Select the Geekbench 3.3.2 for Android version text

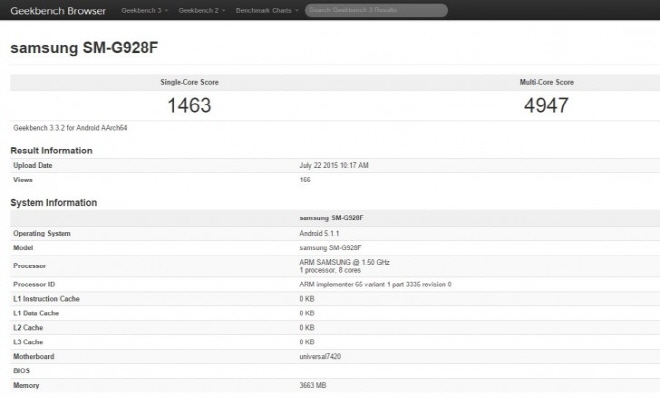pos(70,128)
